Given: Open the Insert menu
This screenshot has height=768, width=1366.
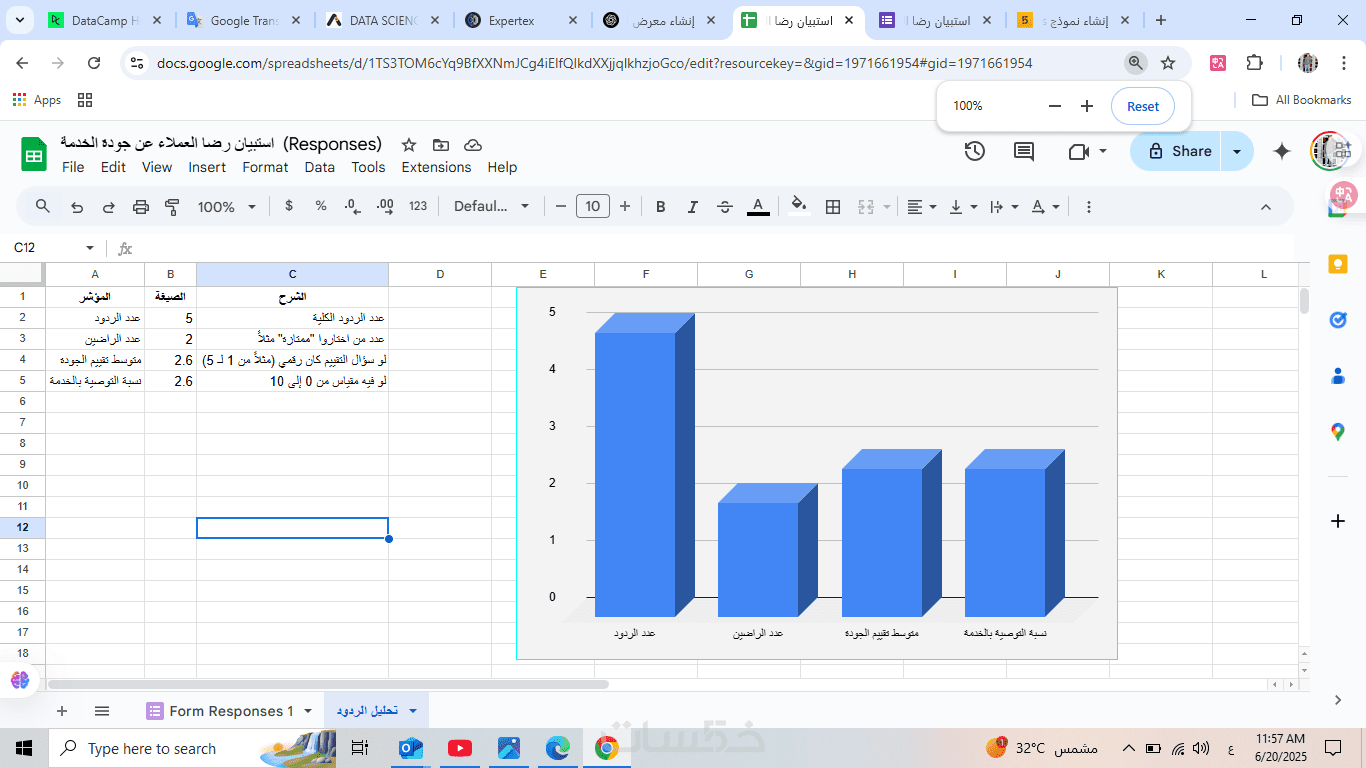Looking at the screenshot, I should click(207, 167).
